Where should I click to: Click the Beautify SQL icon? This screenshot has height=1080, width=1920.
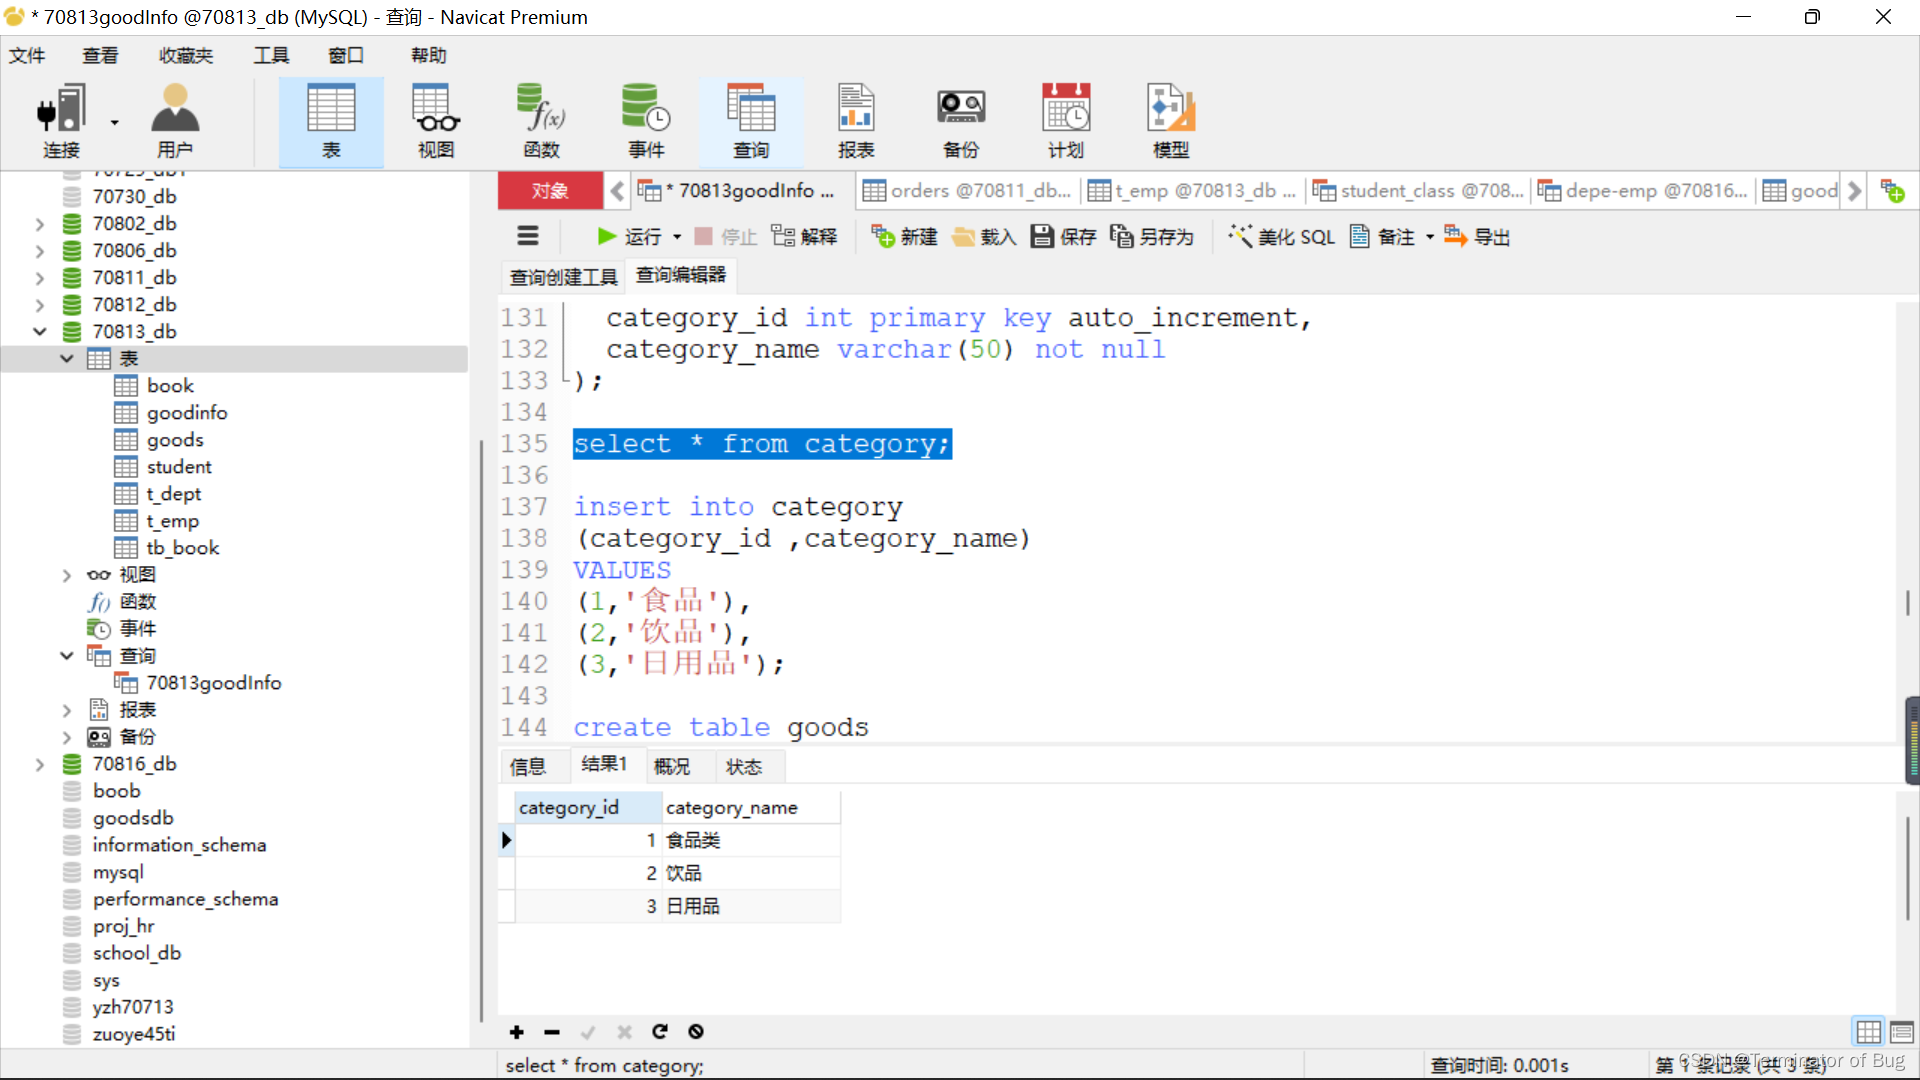(1240, 237)
